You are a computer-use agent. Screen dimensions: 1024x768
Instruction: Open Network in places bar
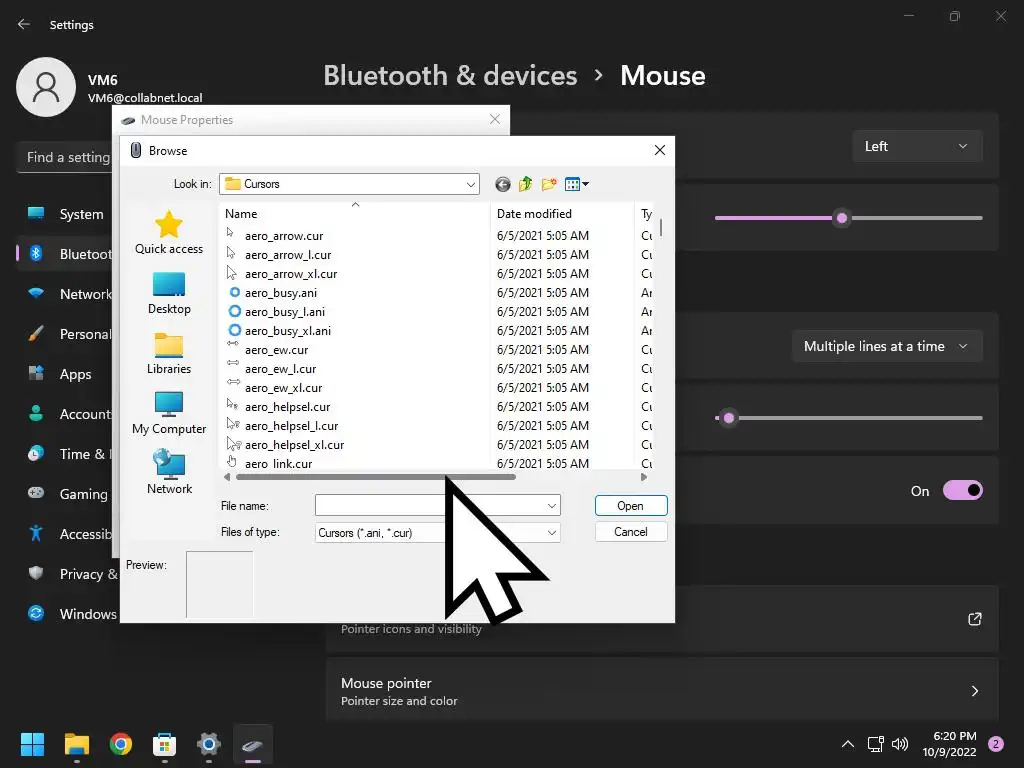coord(168,472)
